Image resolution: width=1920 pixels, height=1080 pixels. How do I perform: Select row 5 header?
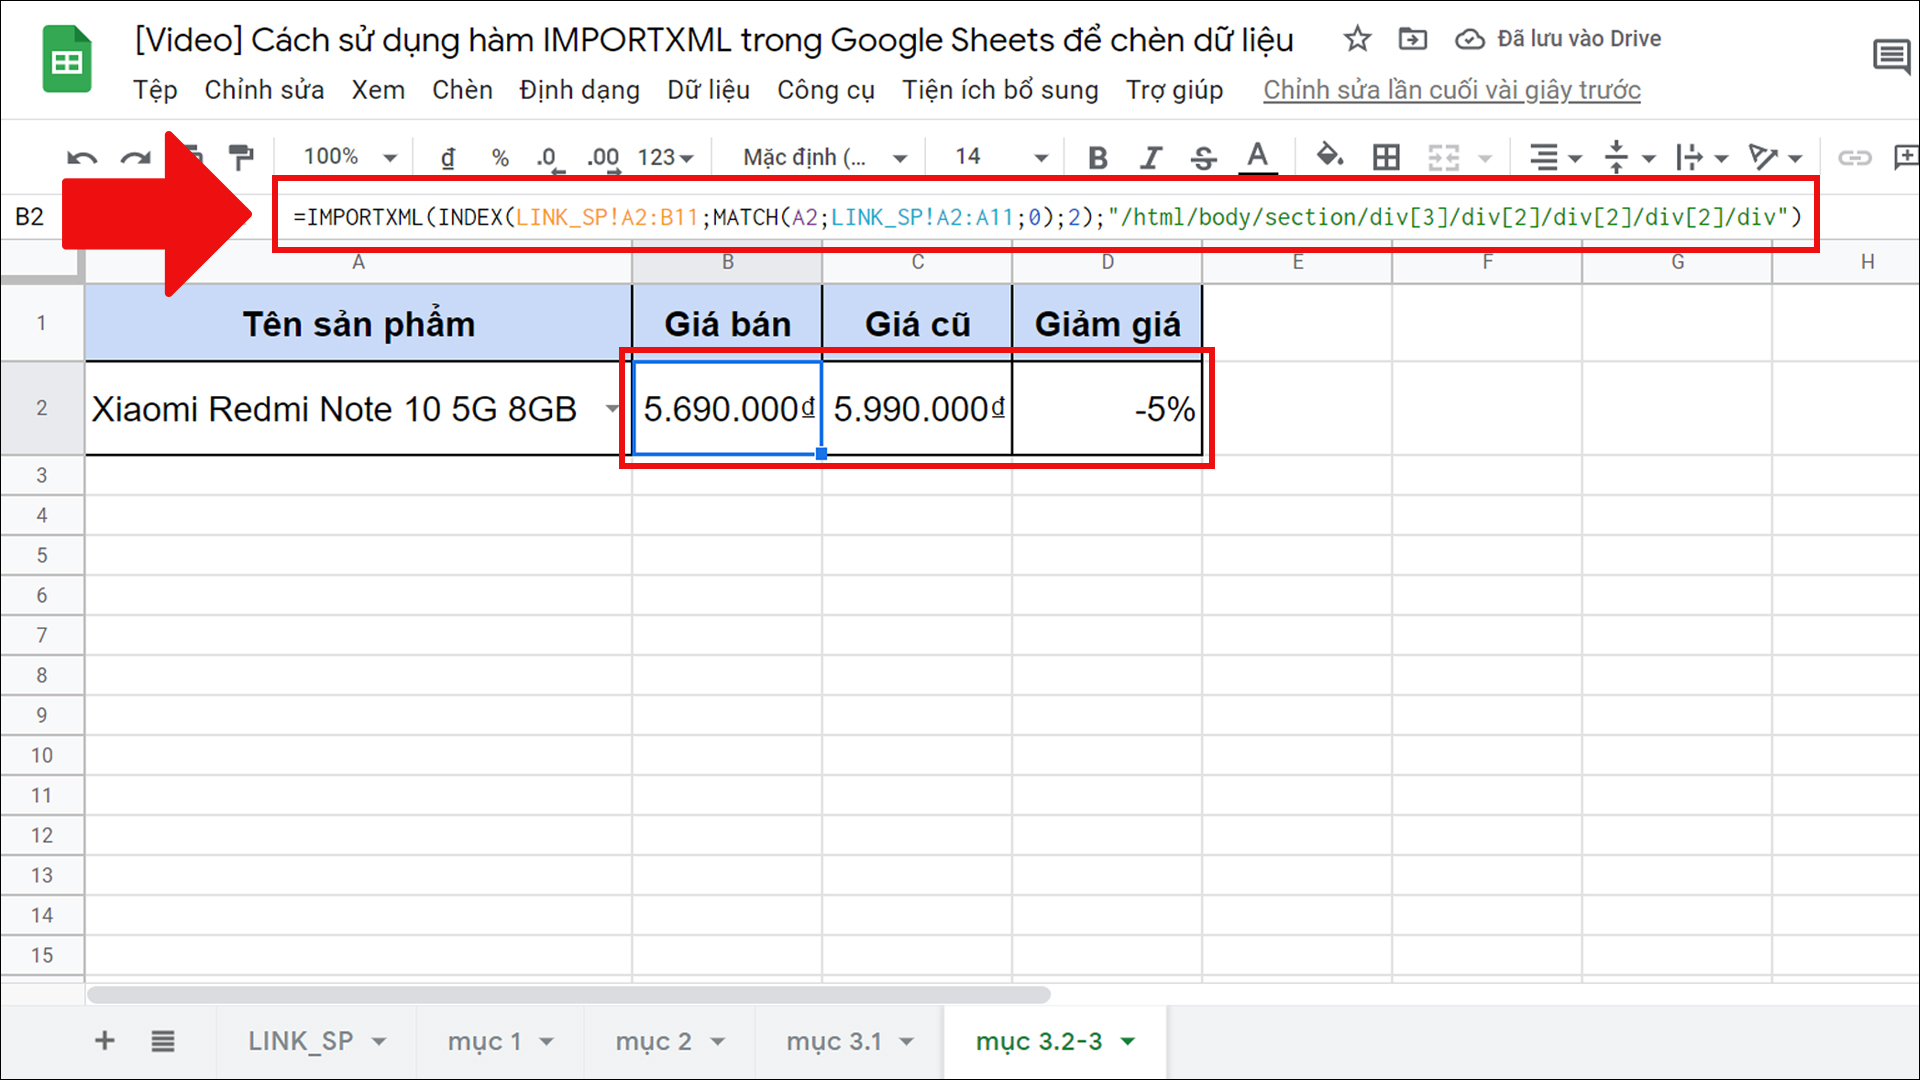coord(42,555)
